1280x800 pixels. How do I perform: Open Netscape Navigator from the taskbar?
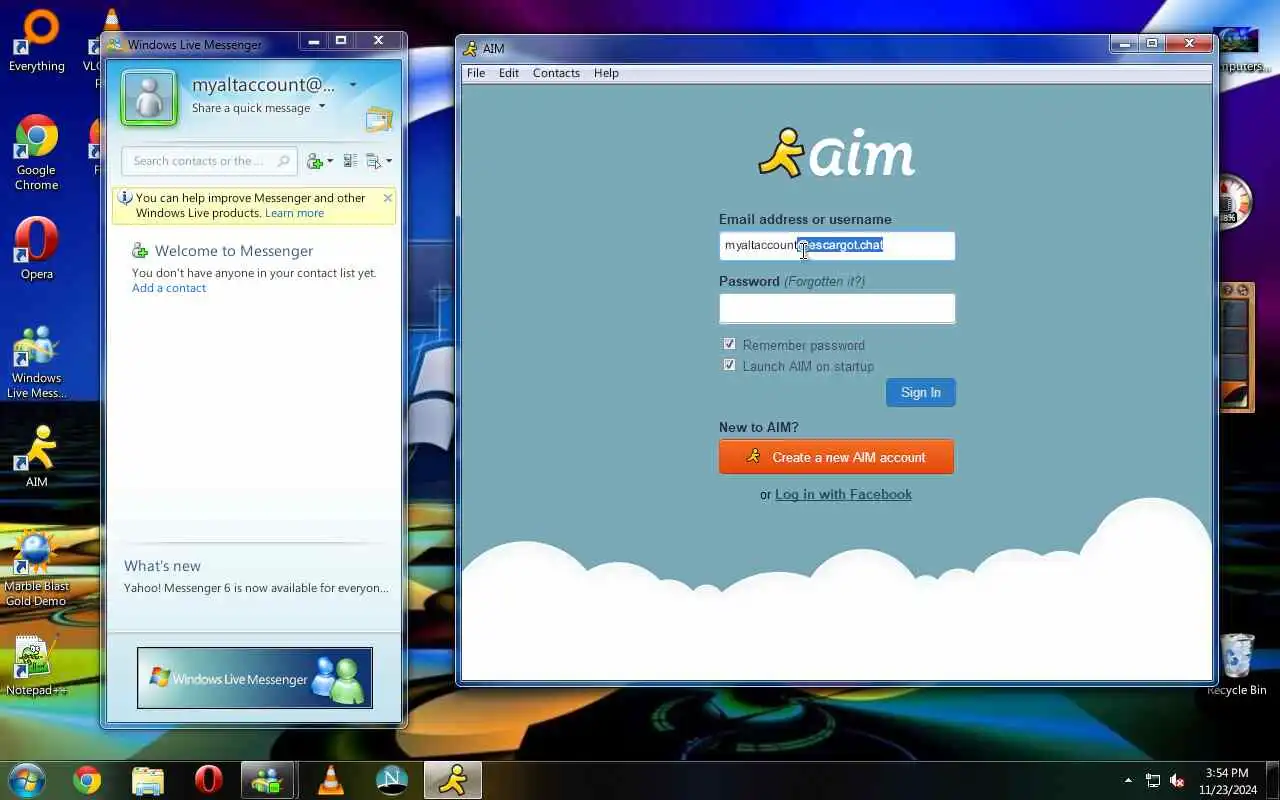(x=391, y=780)
